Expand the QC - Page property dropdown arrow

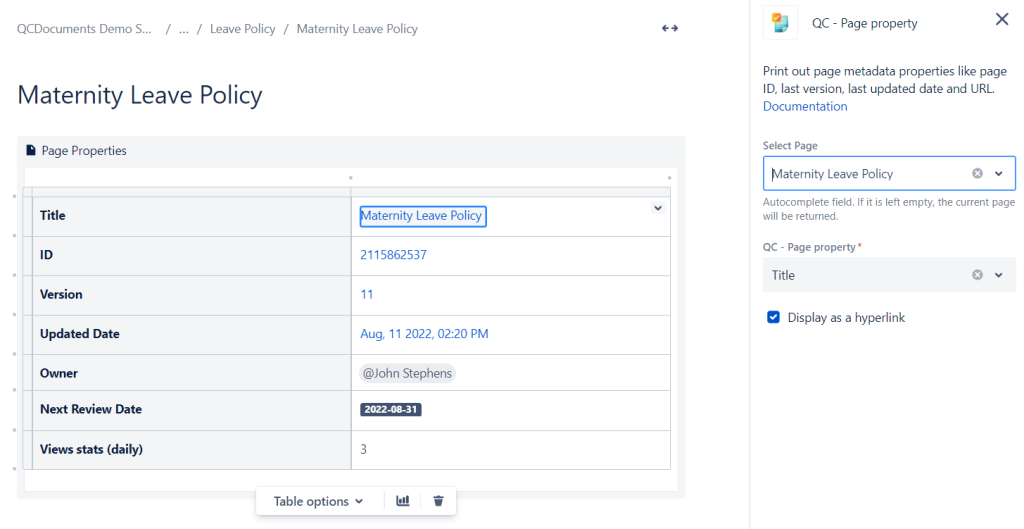click(x=999, y=275)
